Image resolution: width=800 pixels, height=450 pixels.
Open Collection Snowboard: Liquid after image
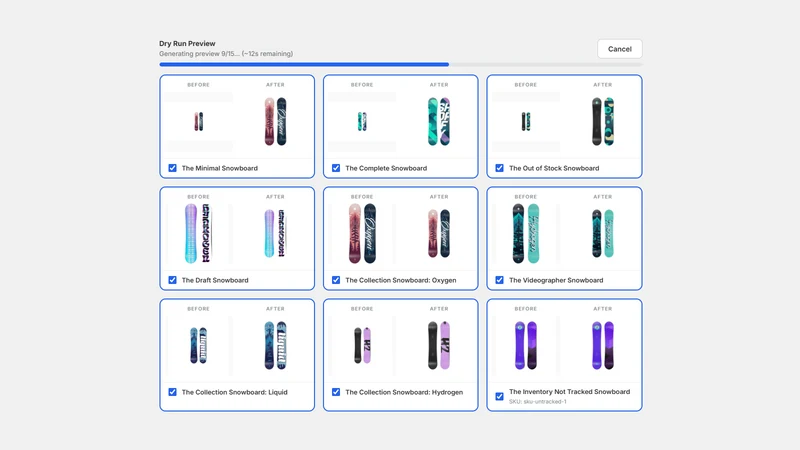coord(276,346)
